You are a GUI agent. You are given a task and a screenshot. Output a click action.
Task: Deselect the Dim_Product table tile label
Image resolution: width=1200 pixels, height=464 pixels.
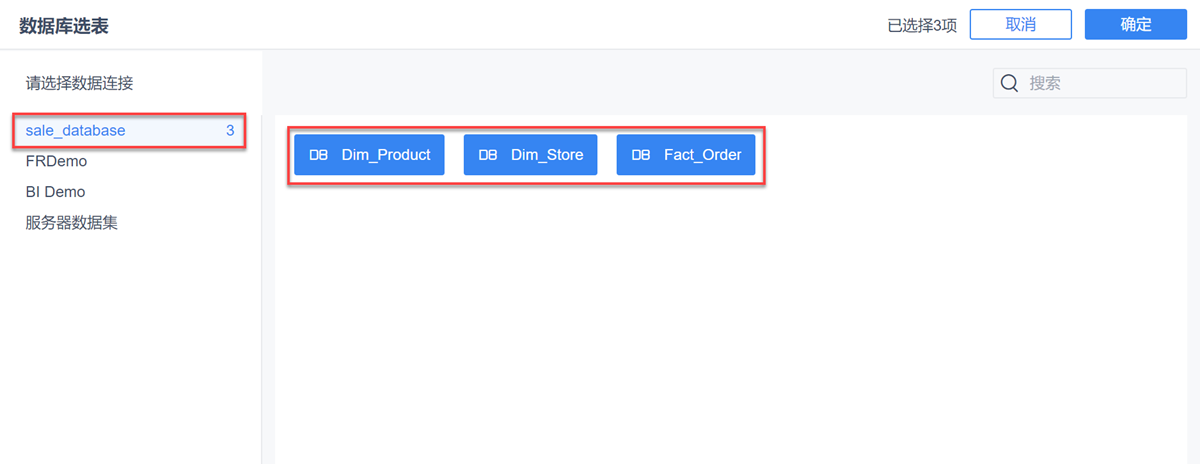tap(385, 155)
